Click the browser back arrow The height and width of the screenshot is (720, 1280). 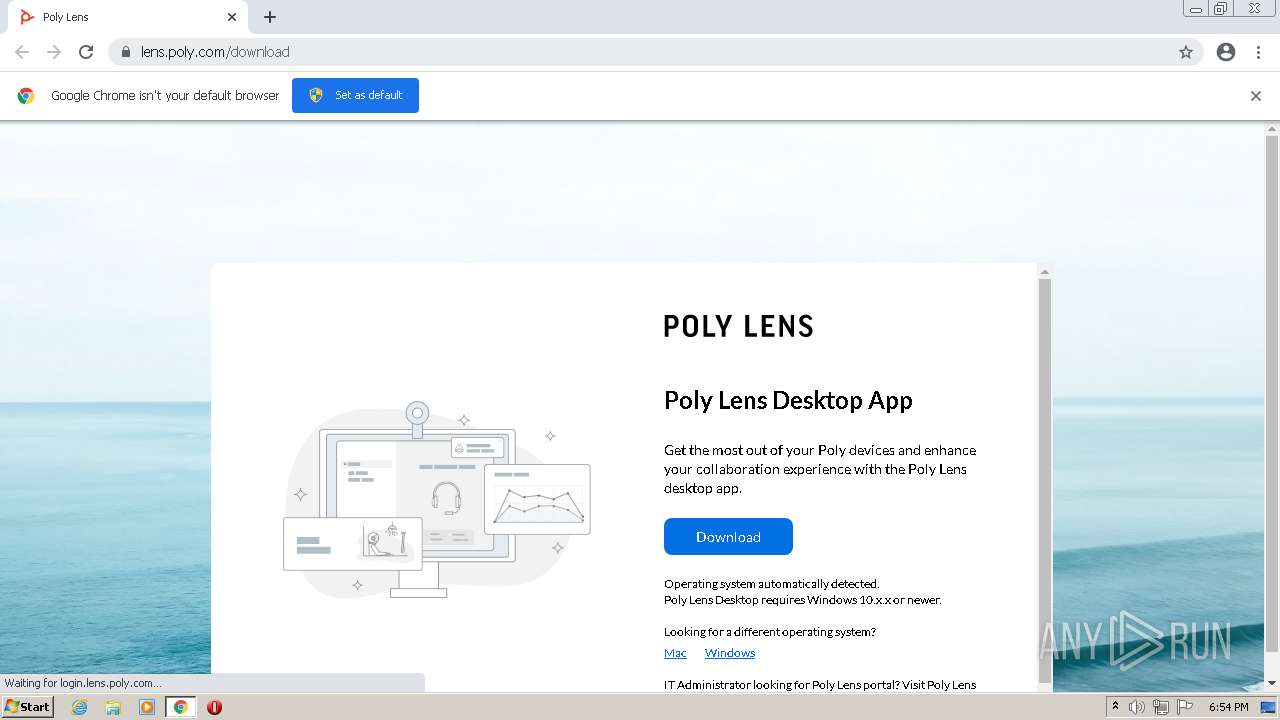coord(22,52)
